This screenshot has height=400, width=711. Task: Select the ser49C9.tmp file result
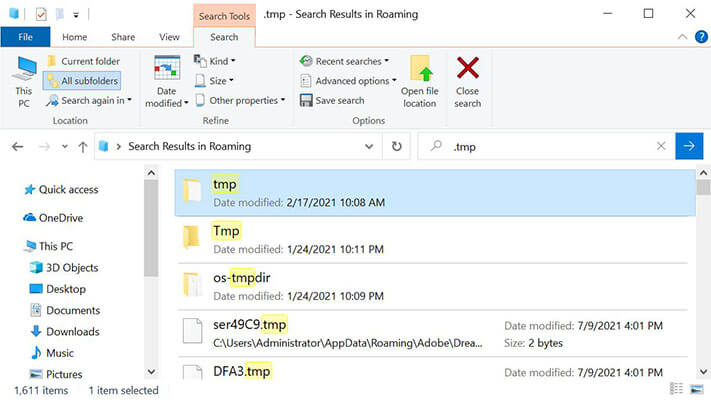pos(249,325)
